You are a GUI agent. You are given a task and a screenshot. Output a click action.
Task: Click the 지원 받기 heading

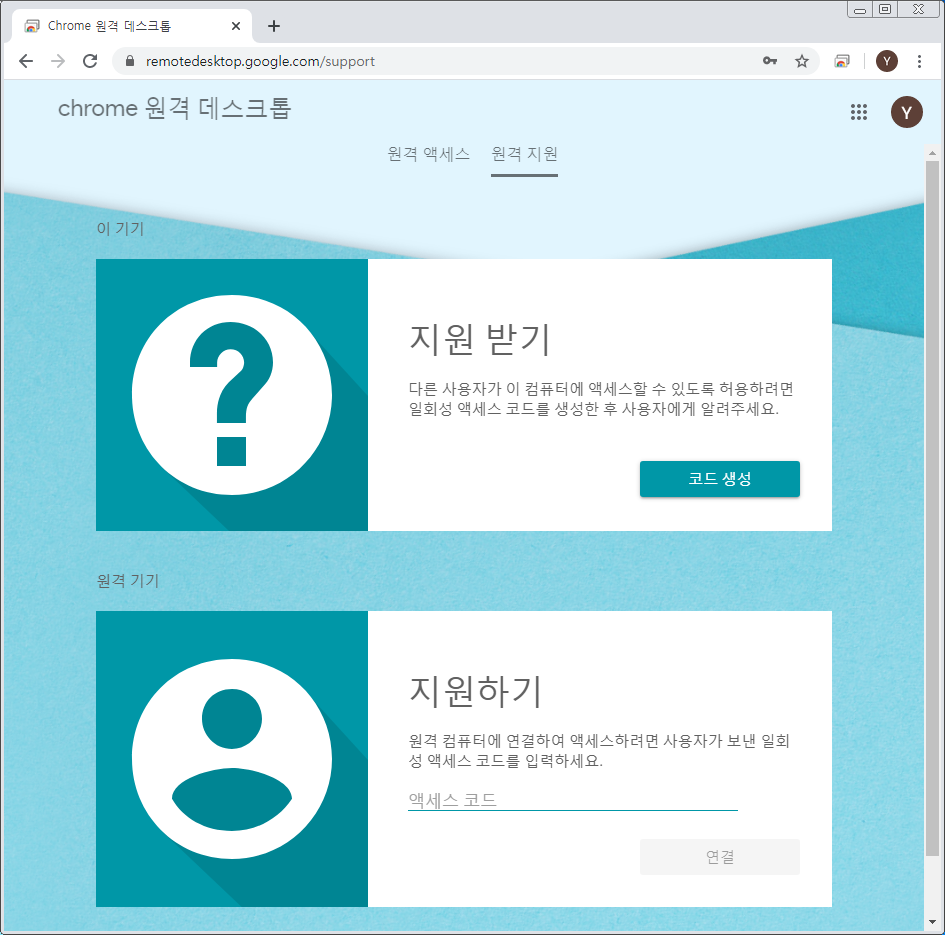[480, 339]
